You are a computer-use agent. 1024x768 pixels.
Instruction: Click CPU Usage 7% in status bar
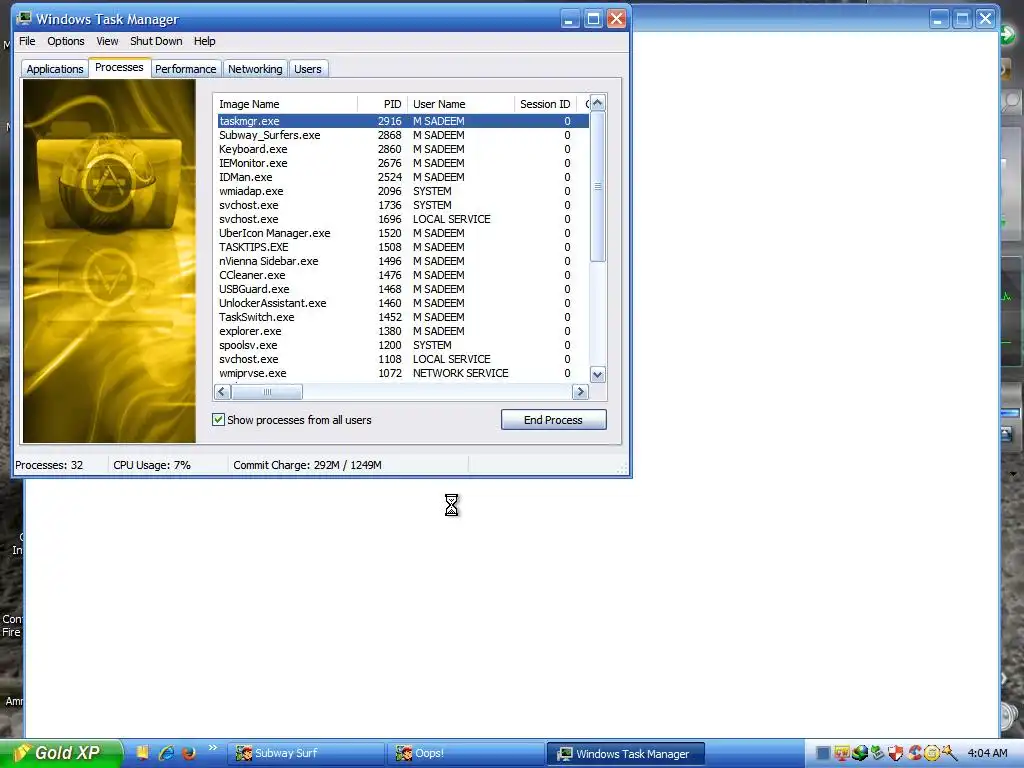click(x=152, y=466)
